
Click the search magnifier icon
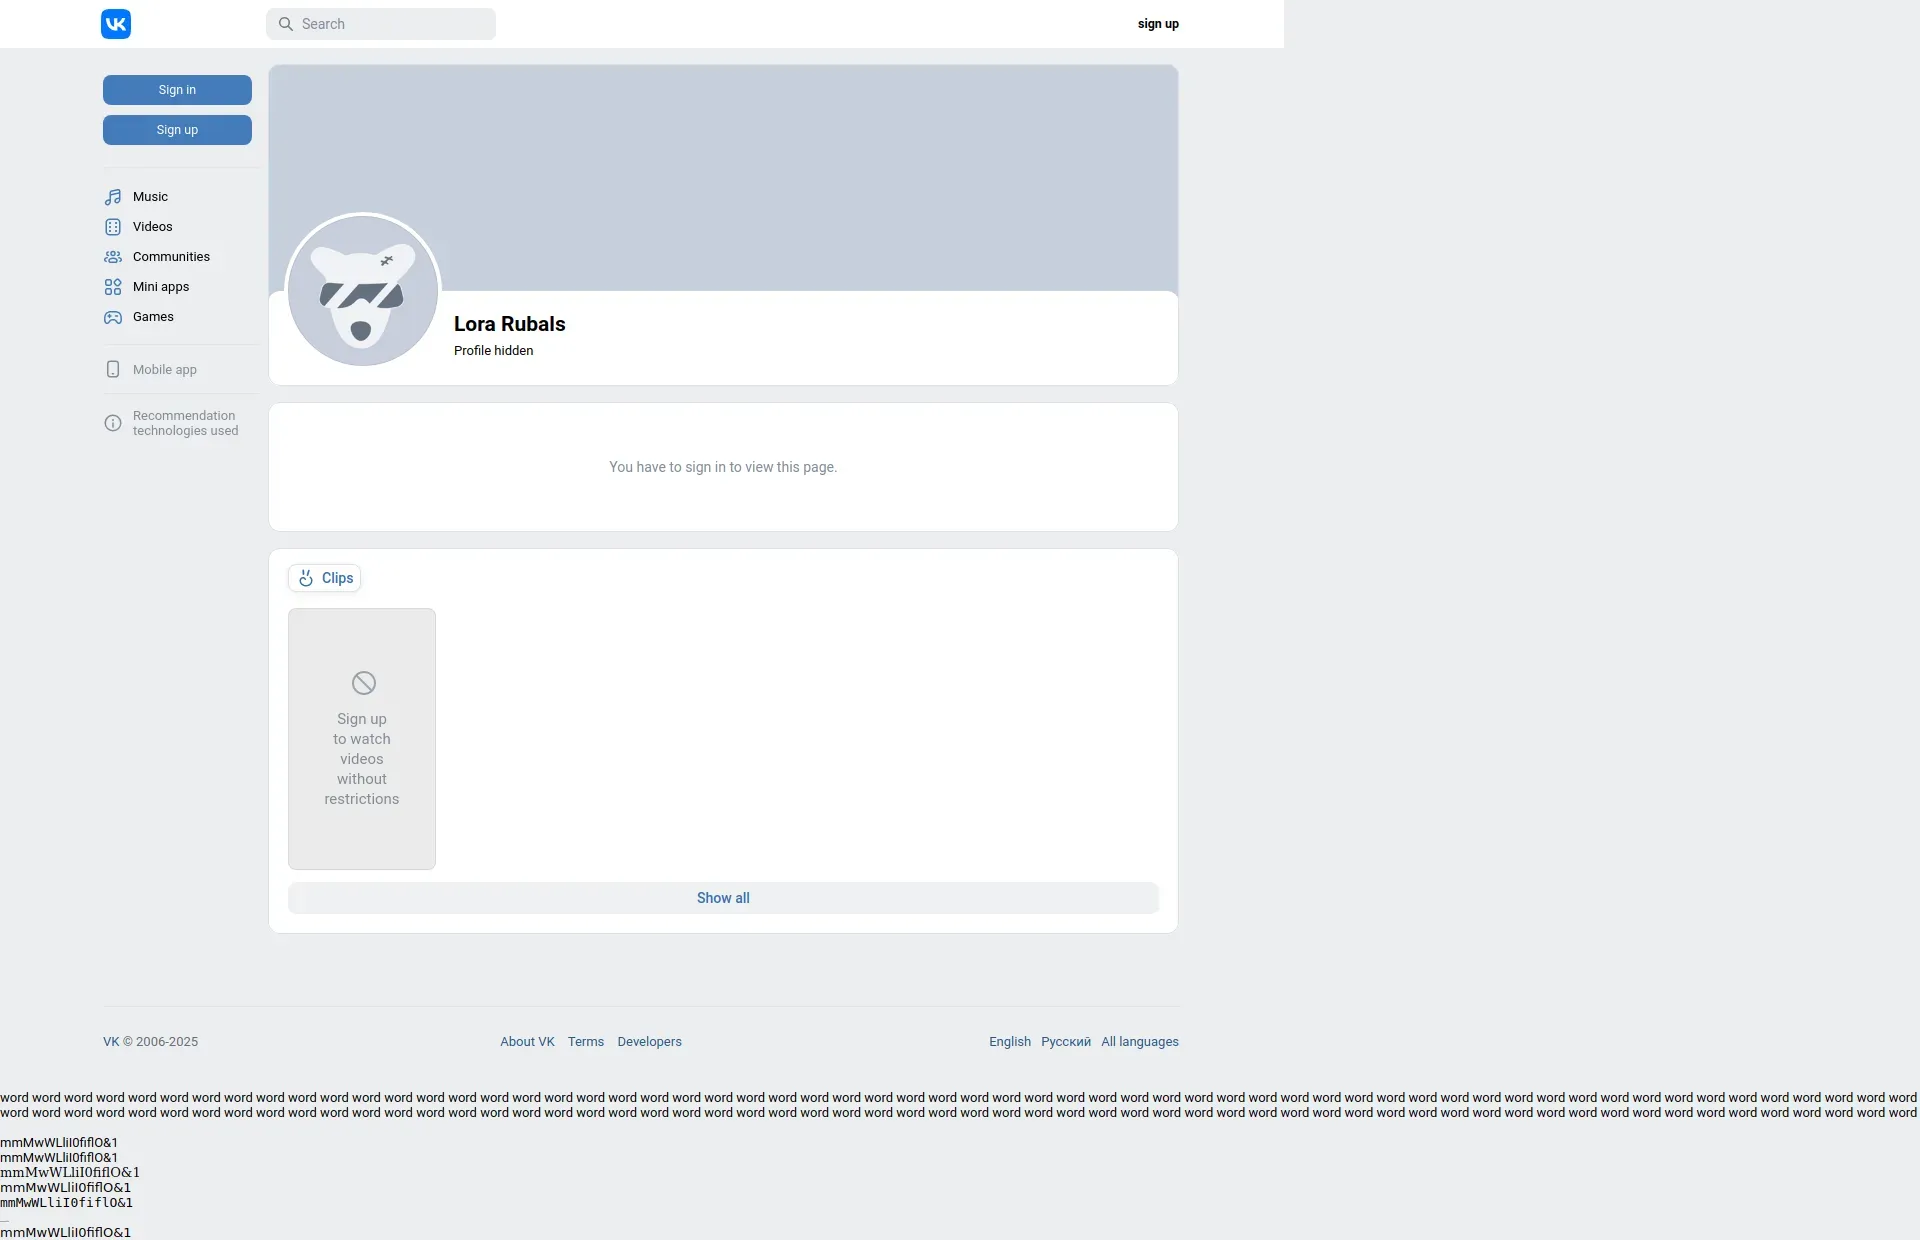[x=286, y=24]
